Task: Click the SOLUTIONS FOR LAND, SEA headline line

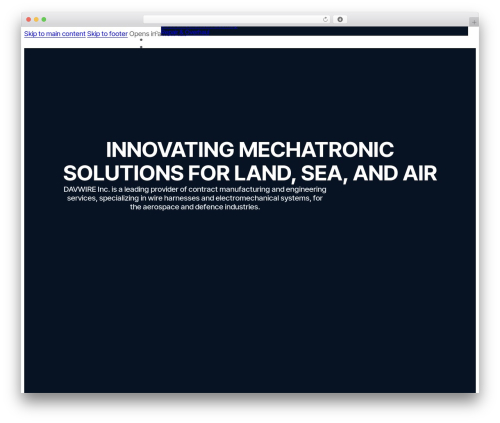Action: 250,173
